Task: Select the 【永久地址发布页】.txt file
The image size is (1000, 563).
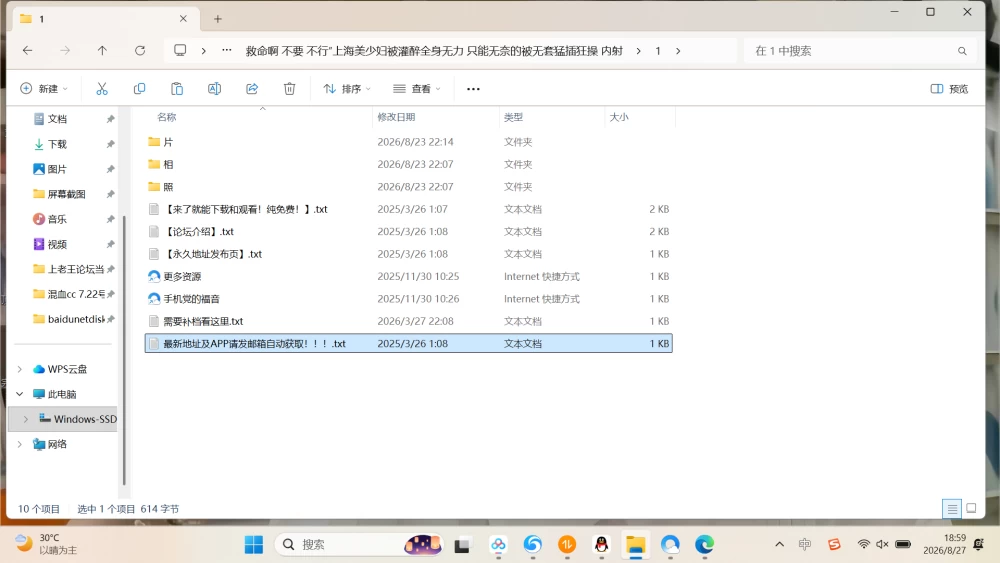Action: [408, 254]
